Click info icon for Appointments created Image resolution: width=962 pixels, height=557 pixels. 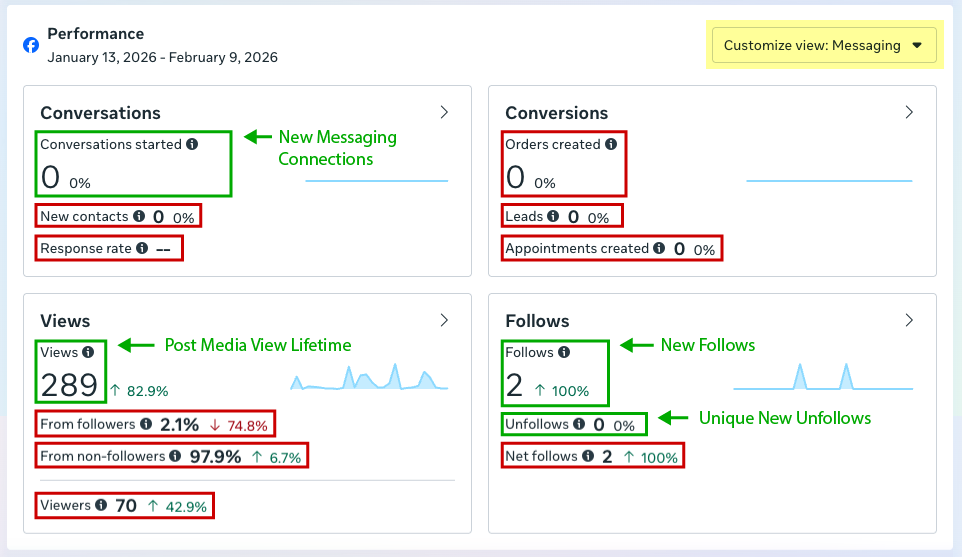pyautogui.click(x=659, y=248)
